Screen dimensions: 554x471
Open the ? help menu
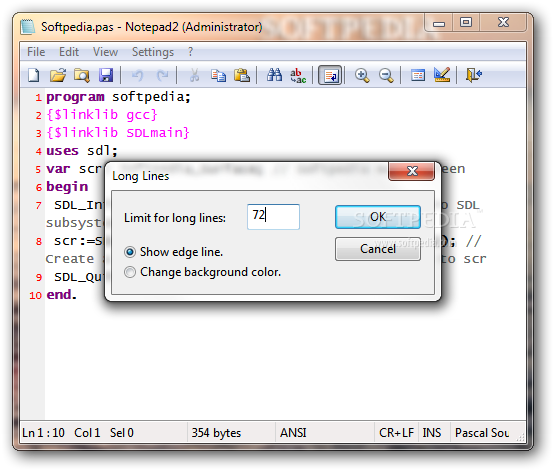[190, 52]
